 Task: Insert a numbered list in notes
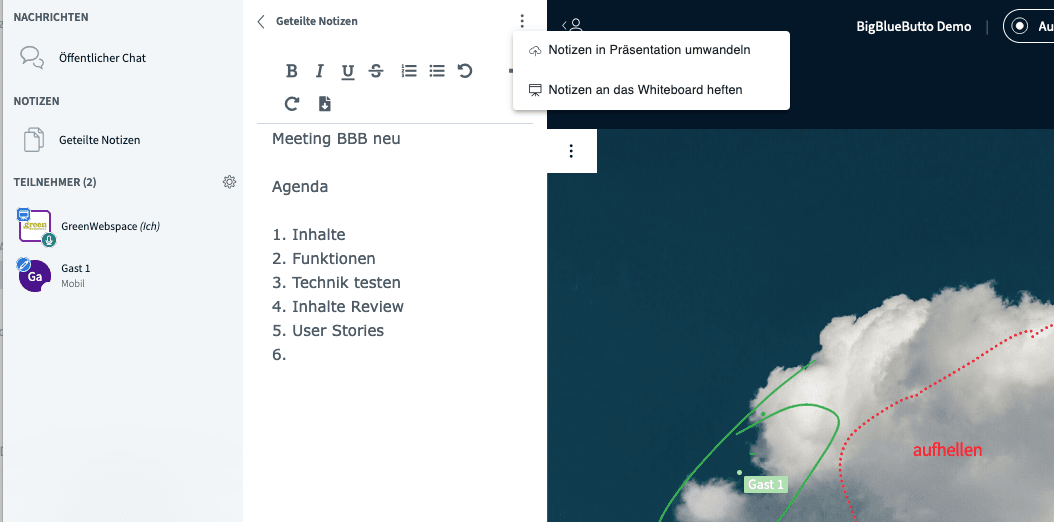(x=408, y=71)
